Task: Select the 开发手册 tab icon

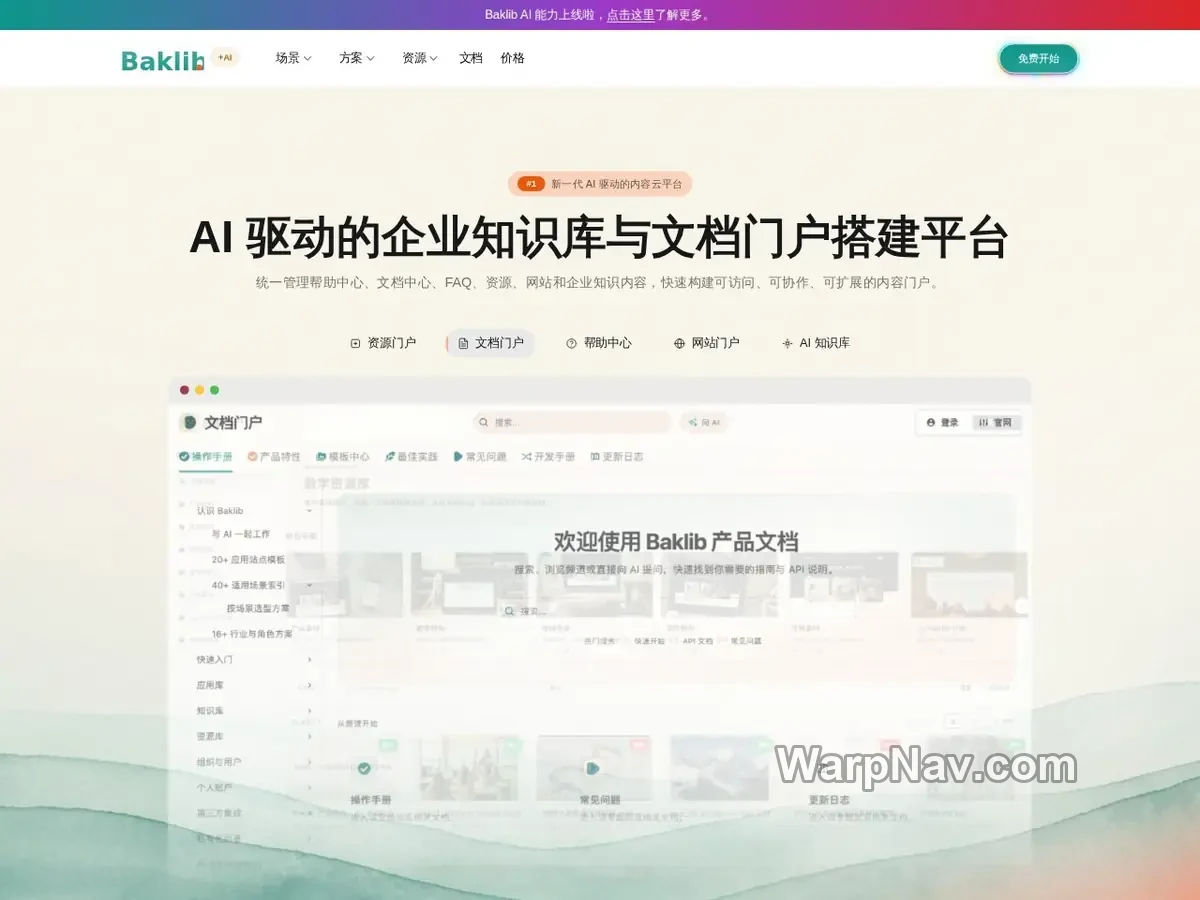Action: [x=527, y=457]
